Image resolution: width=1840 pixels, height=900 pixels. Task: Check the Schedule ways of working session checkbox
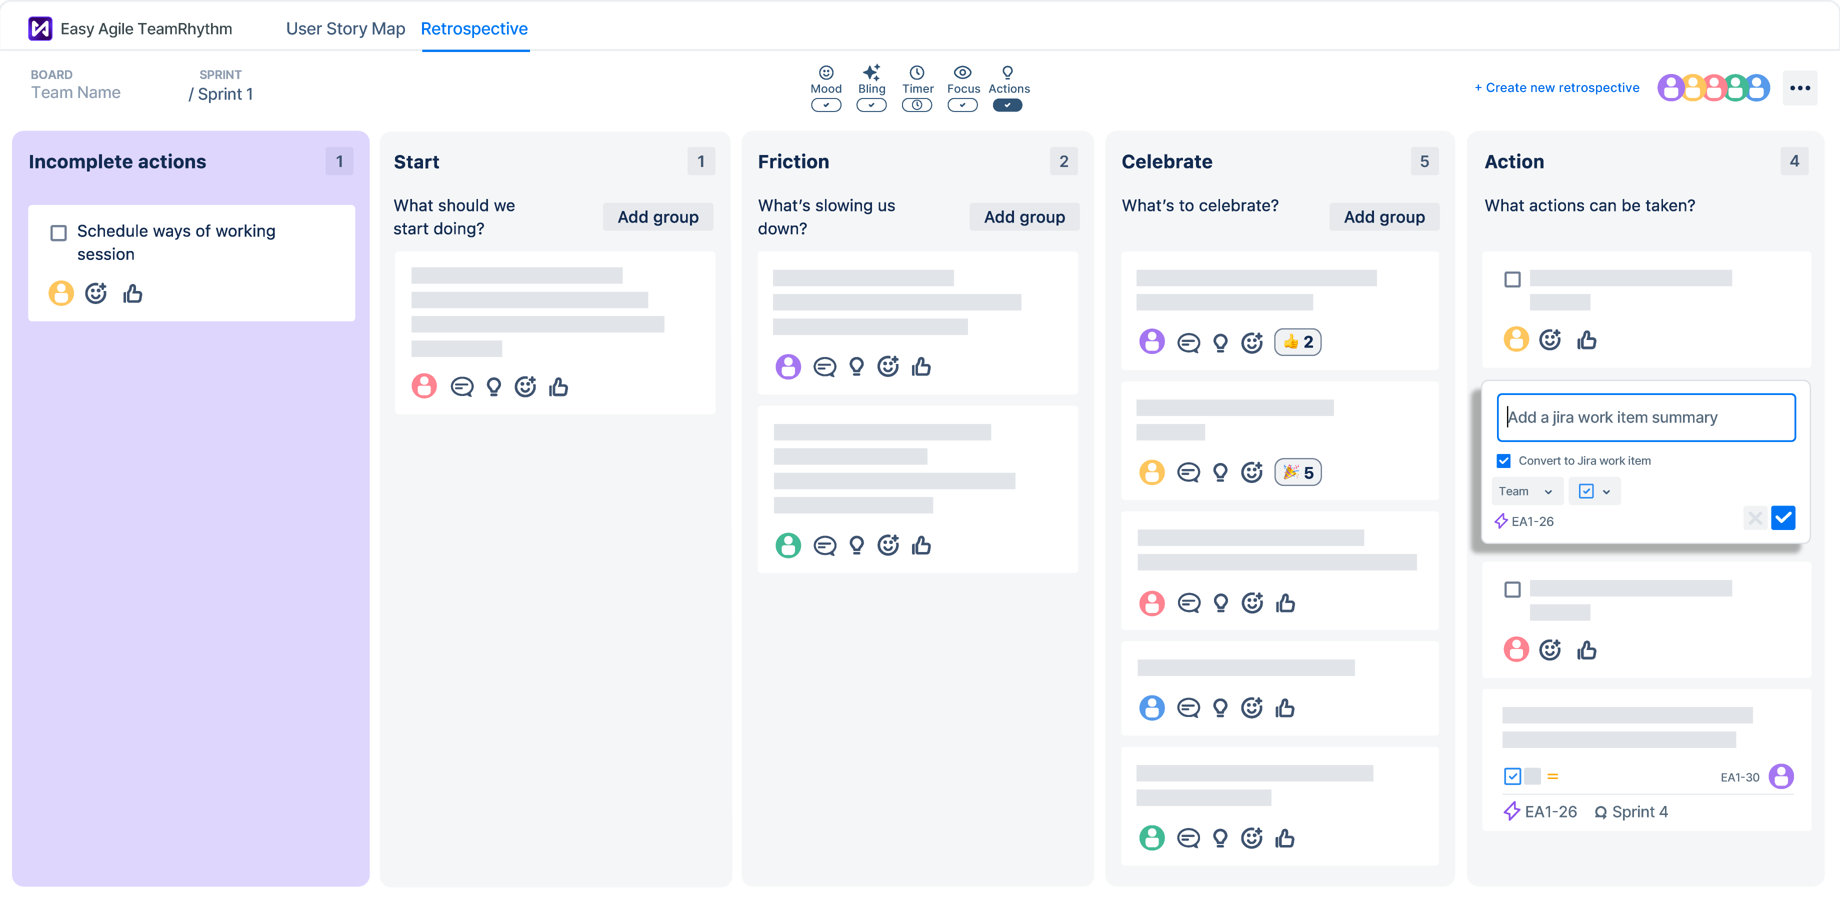click(59, 232)
